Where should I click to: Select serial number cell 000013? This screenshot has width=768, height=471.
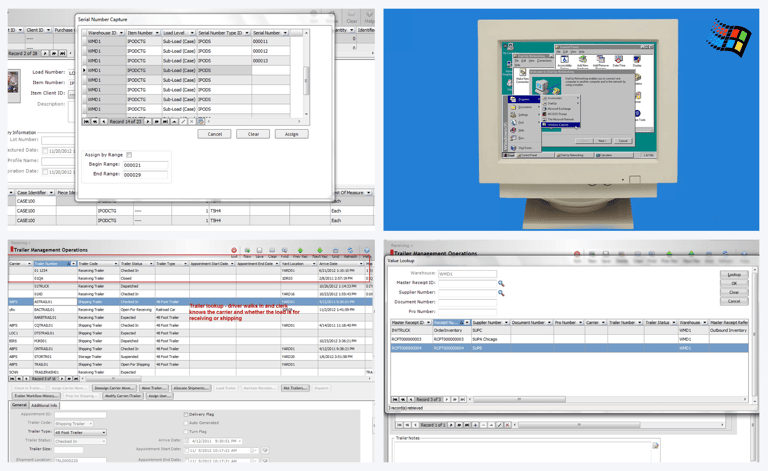tap(271, 61)
